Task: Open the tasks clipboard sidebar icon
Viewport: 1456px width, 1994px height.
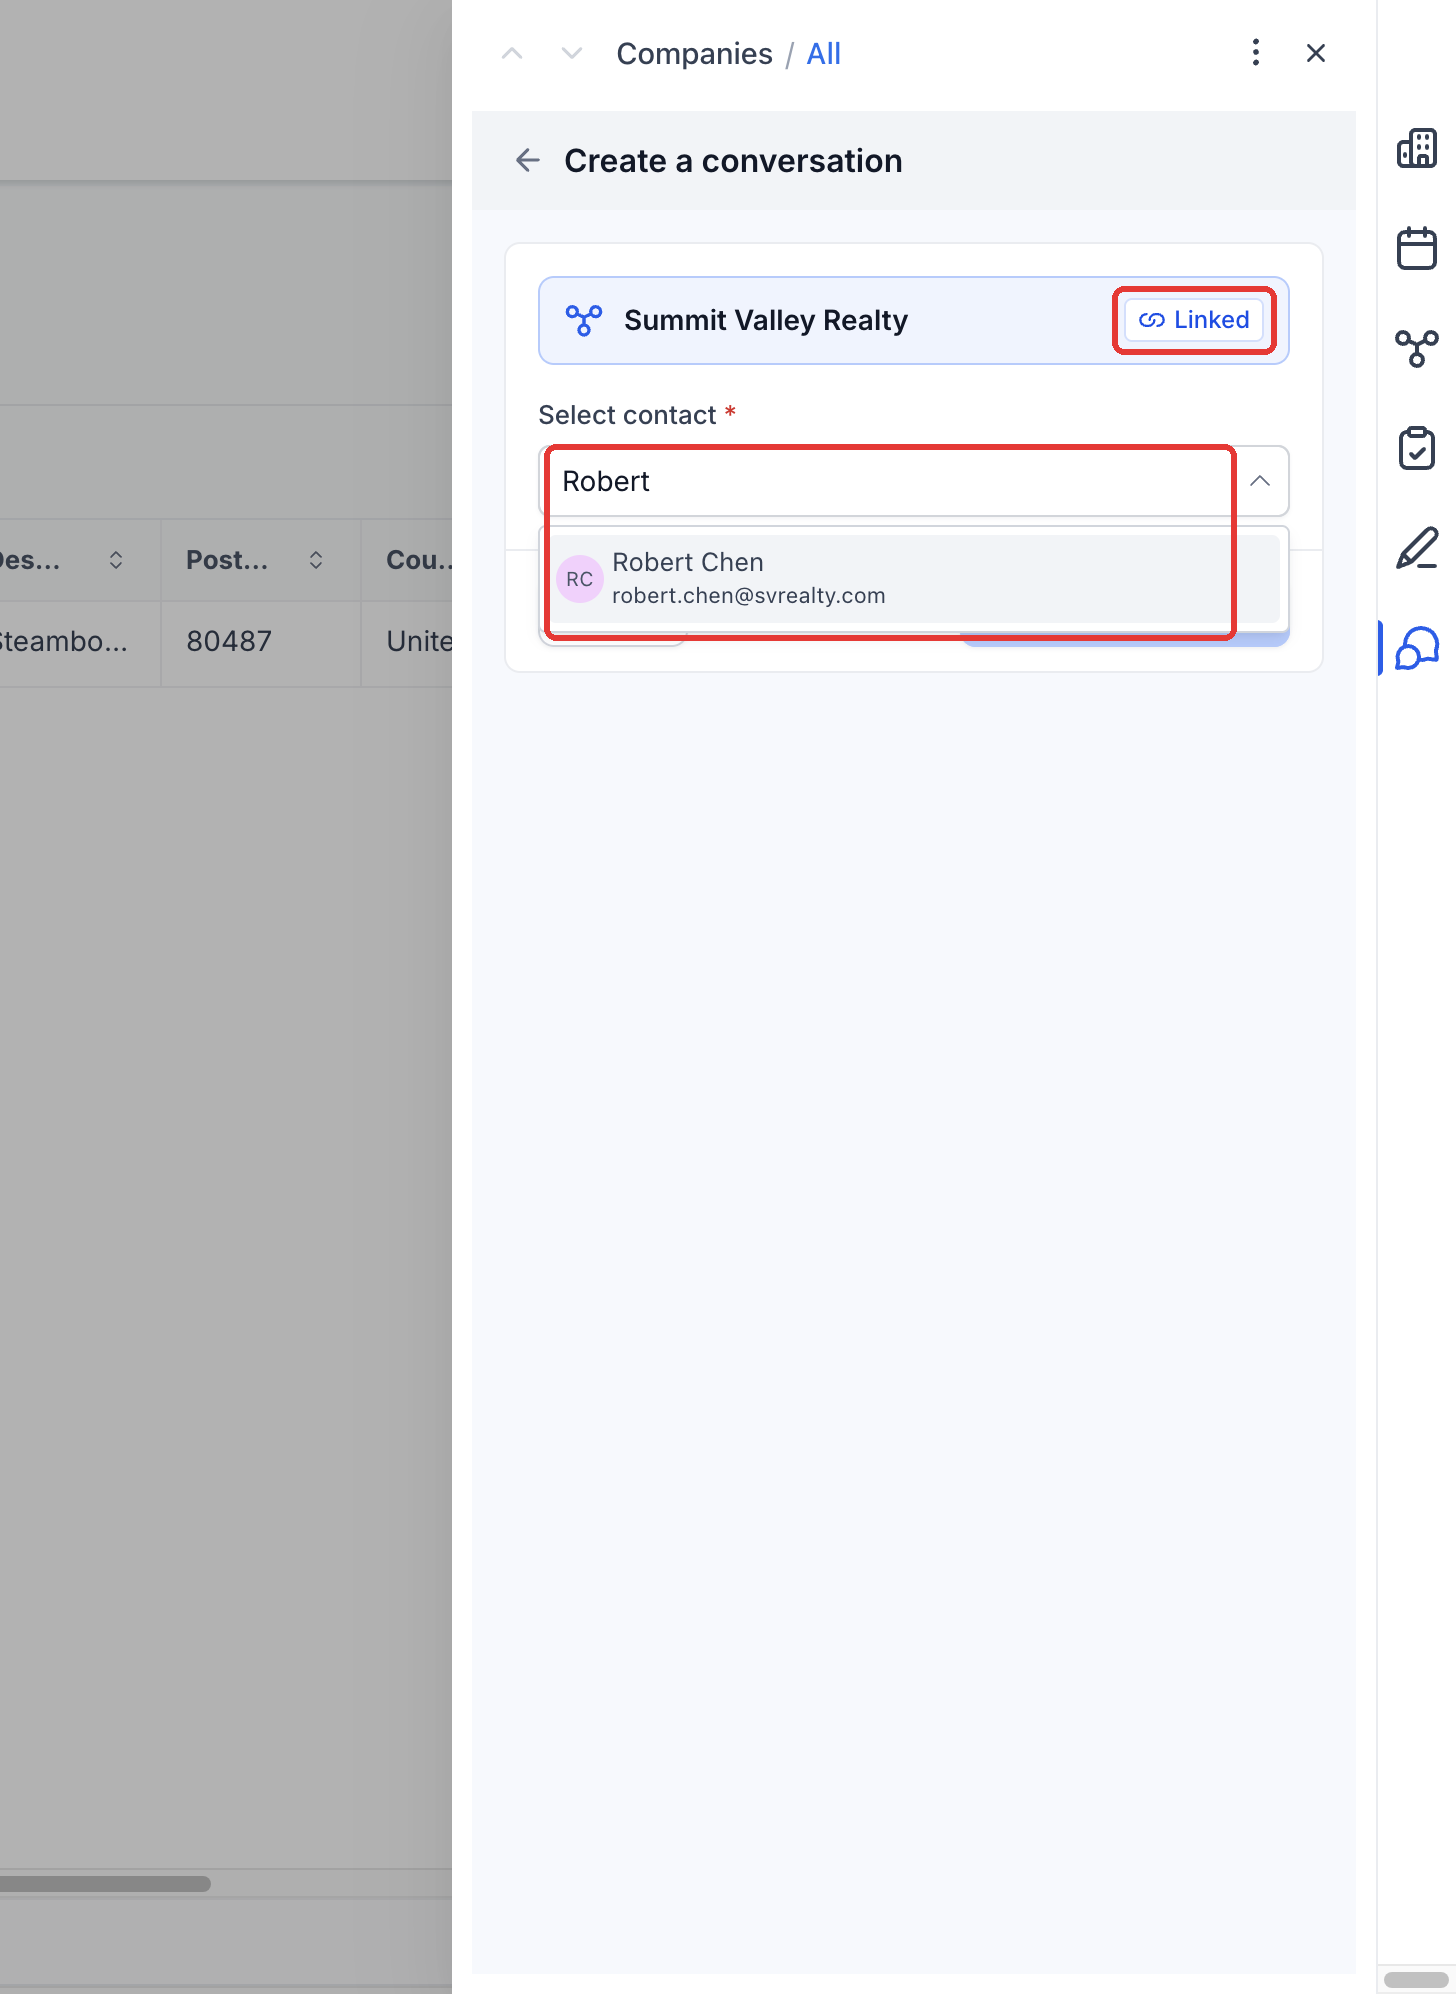Action: pos(1417,448)
